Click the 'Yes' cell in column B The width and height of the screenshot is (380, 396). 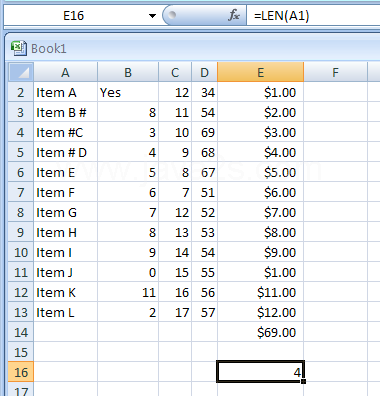[x=128, y=92]
